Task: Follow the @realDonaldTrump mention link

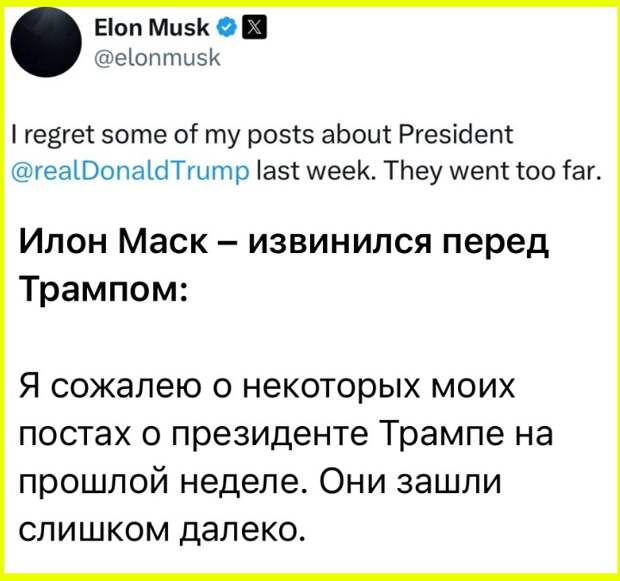Action: coord(131,172)
